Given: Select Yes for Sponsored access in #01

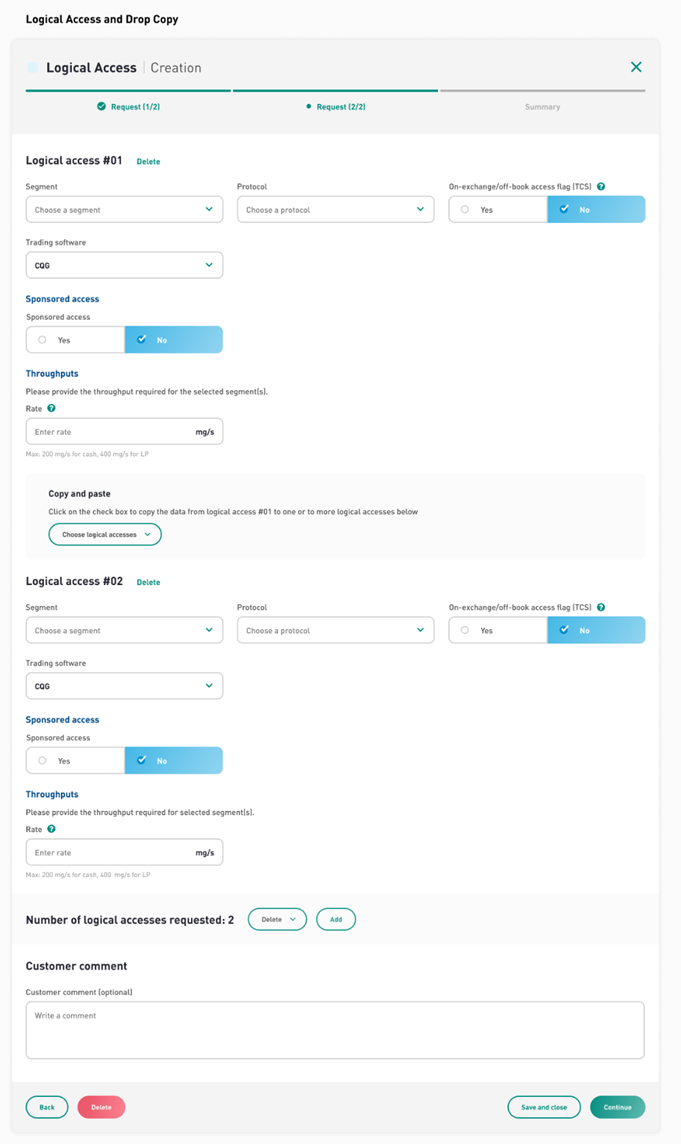Looking at the screenshot, I should tap(75, 340).
